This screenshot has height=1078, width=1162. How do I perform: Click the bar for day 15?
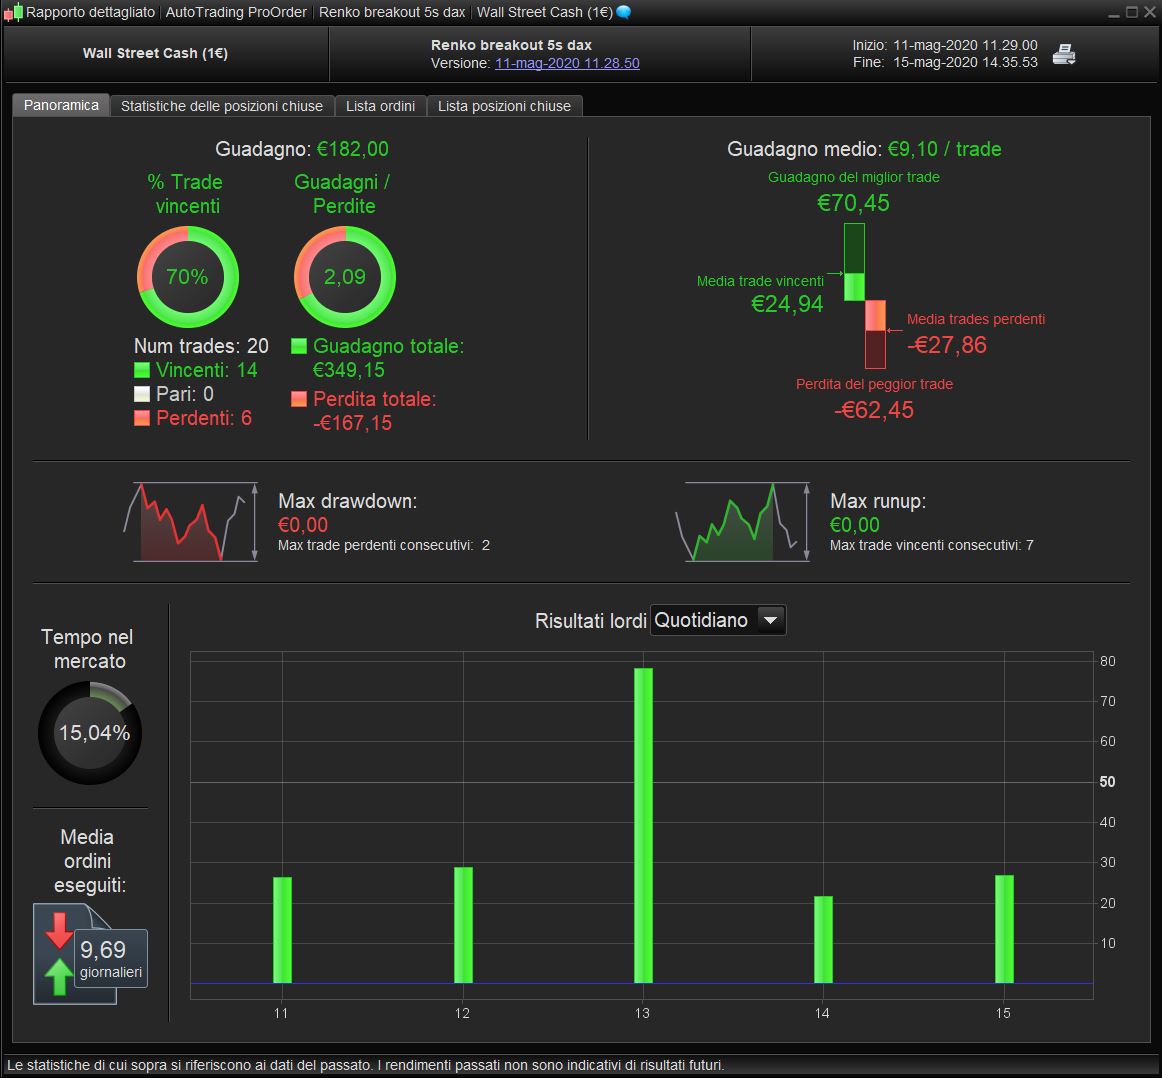pos(1004,929)
